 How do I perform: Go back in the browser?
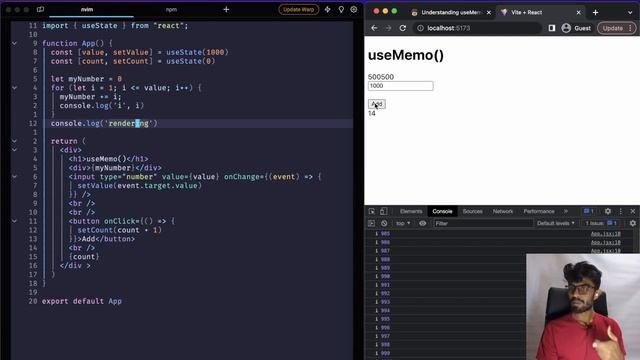pyautogui.click(x=374, y=28)
